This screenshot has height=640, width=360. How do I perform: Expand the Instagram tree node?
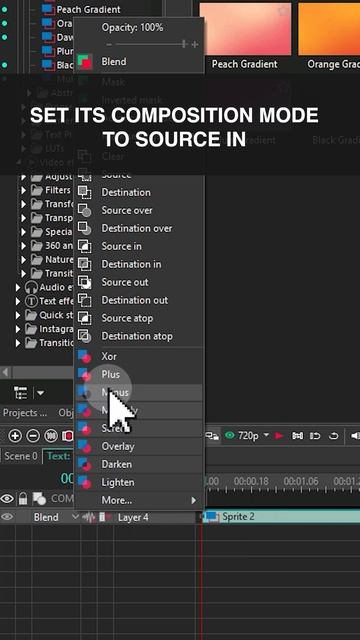18,329
